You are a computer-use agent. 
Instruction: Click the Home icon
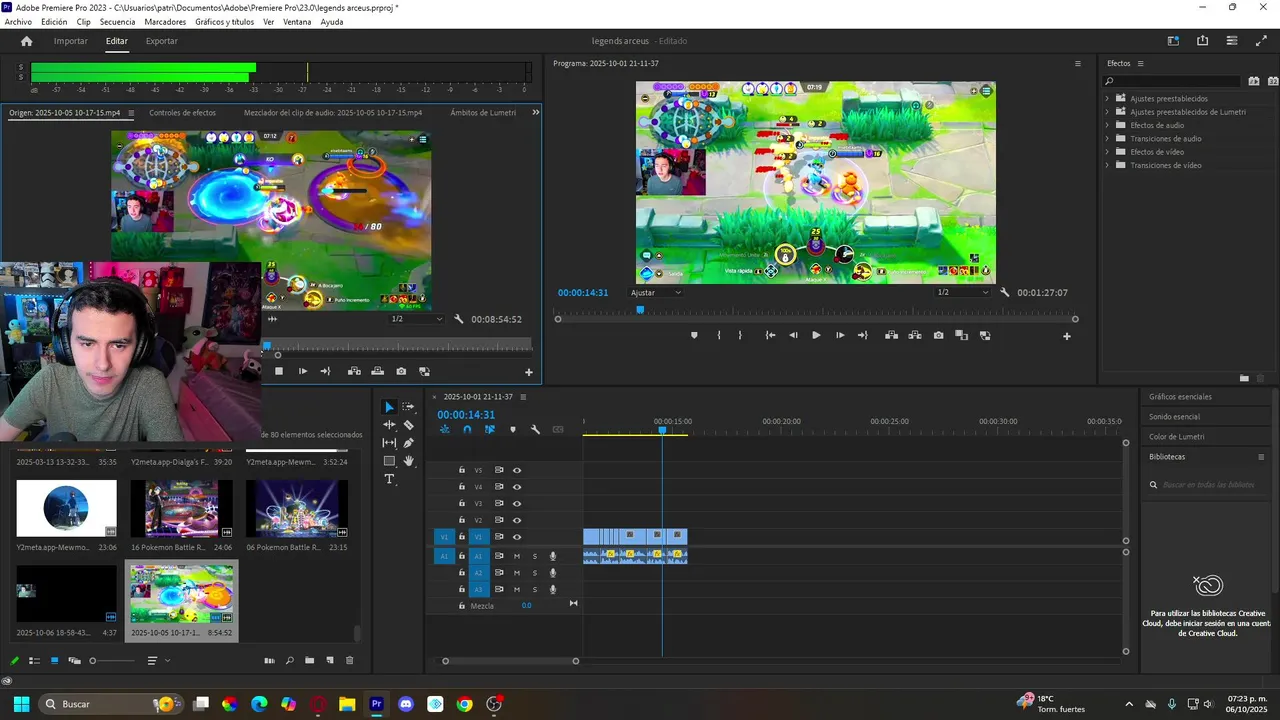pyautogui.click(x=27, y=41)
